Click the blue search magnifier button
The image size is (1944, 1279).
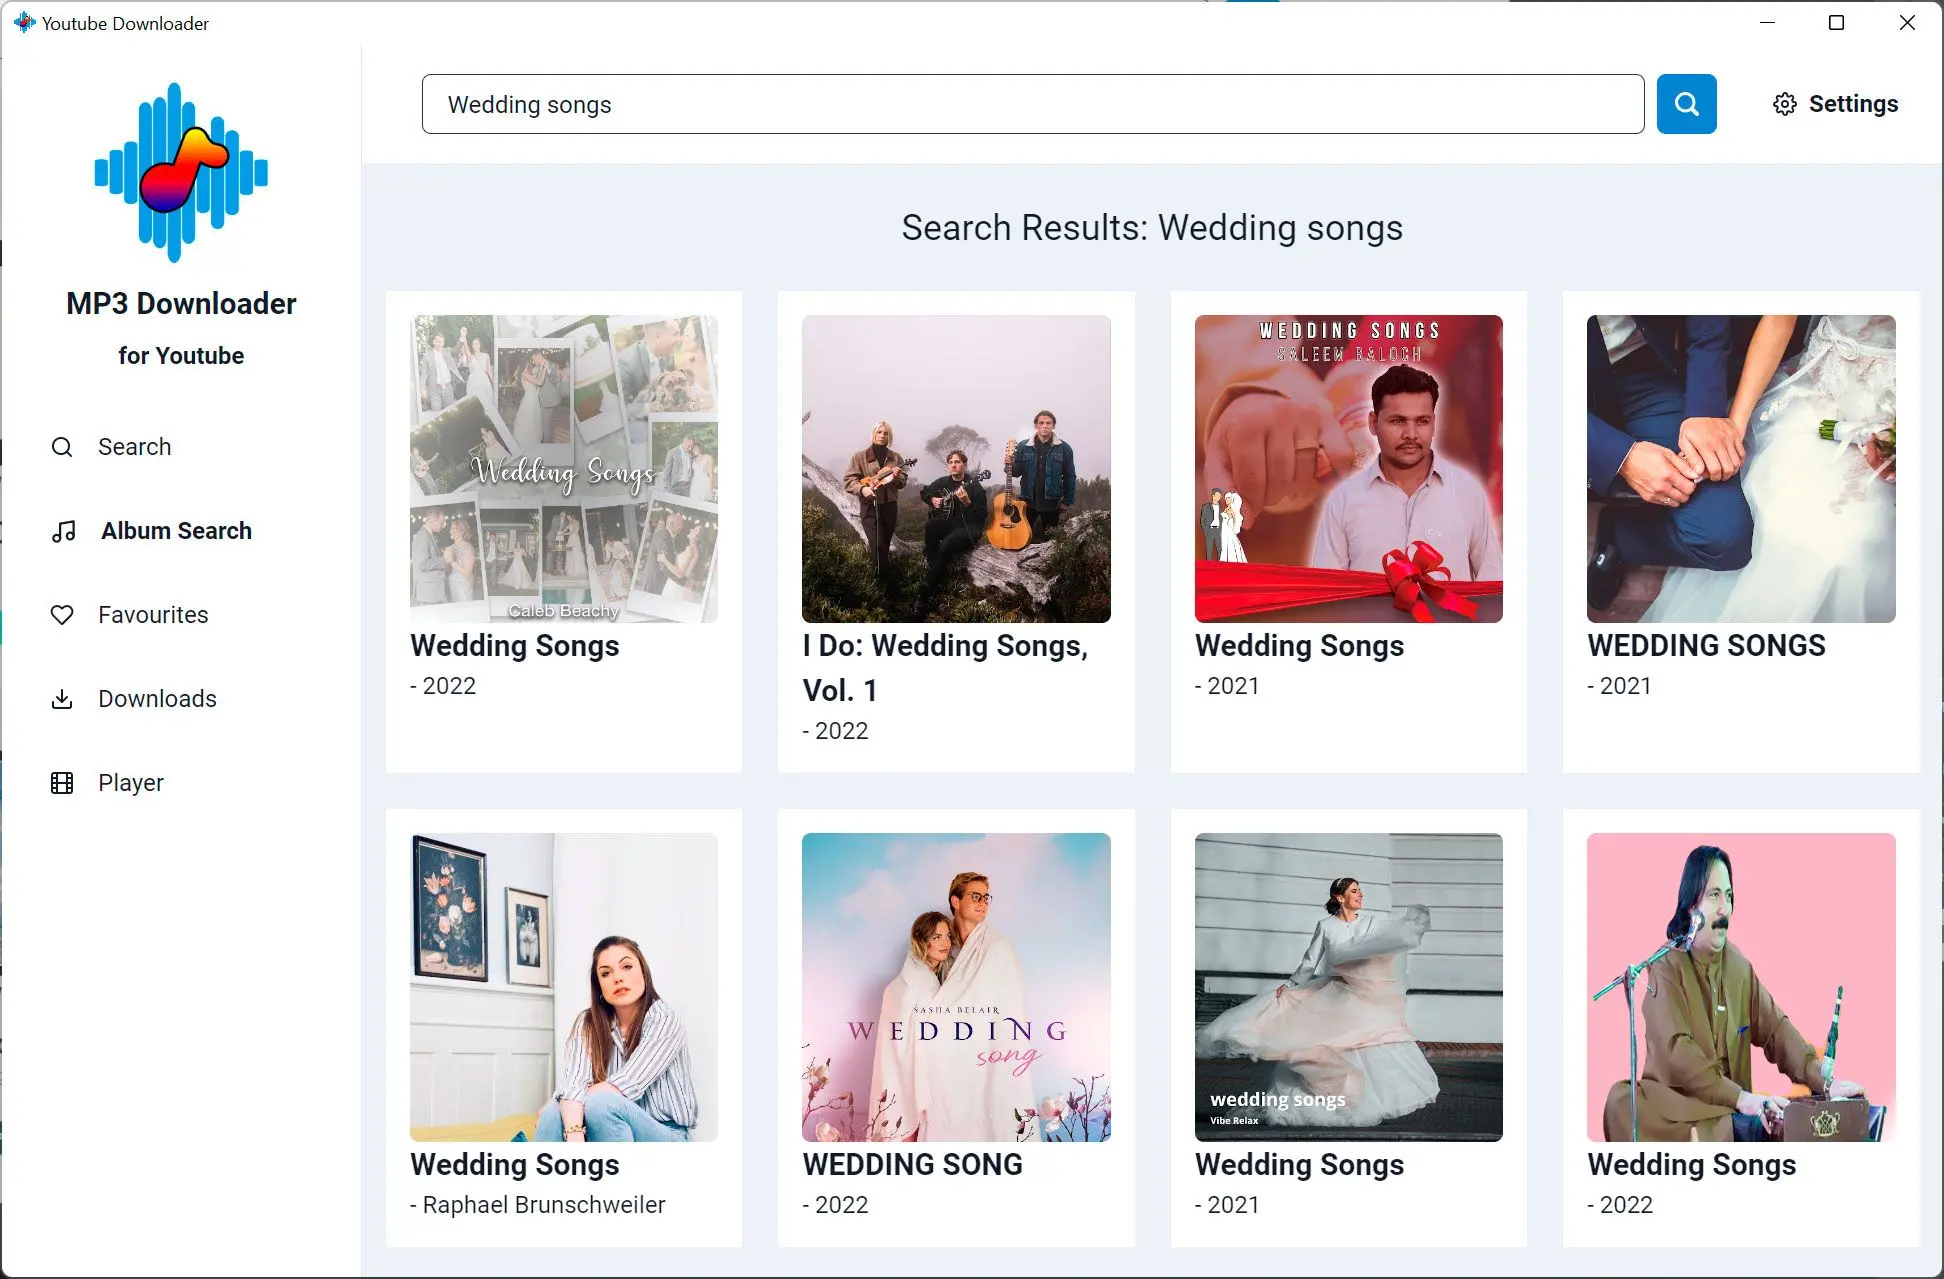pos(1686,103)
